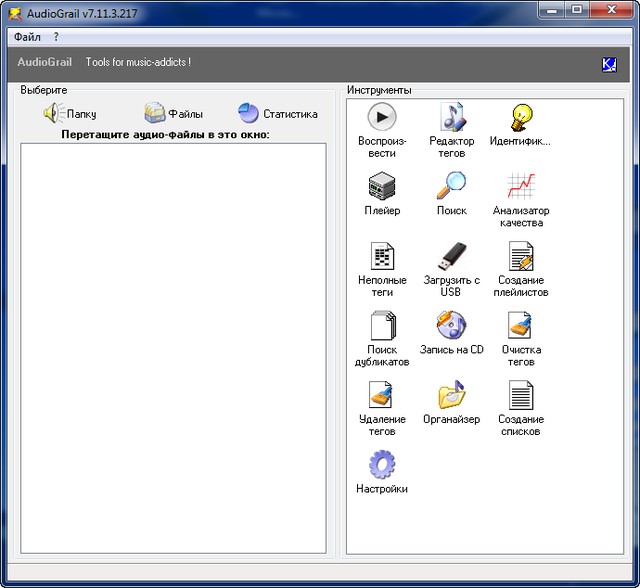Open Создание списков tool

click(521, 396)
